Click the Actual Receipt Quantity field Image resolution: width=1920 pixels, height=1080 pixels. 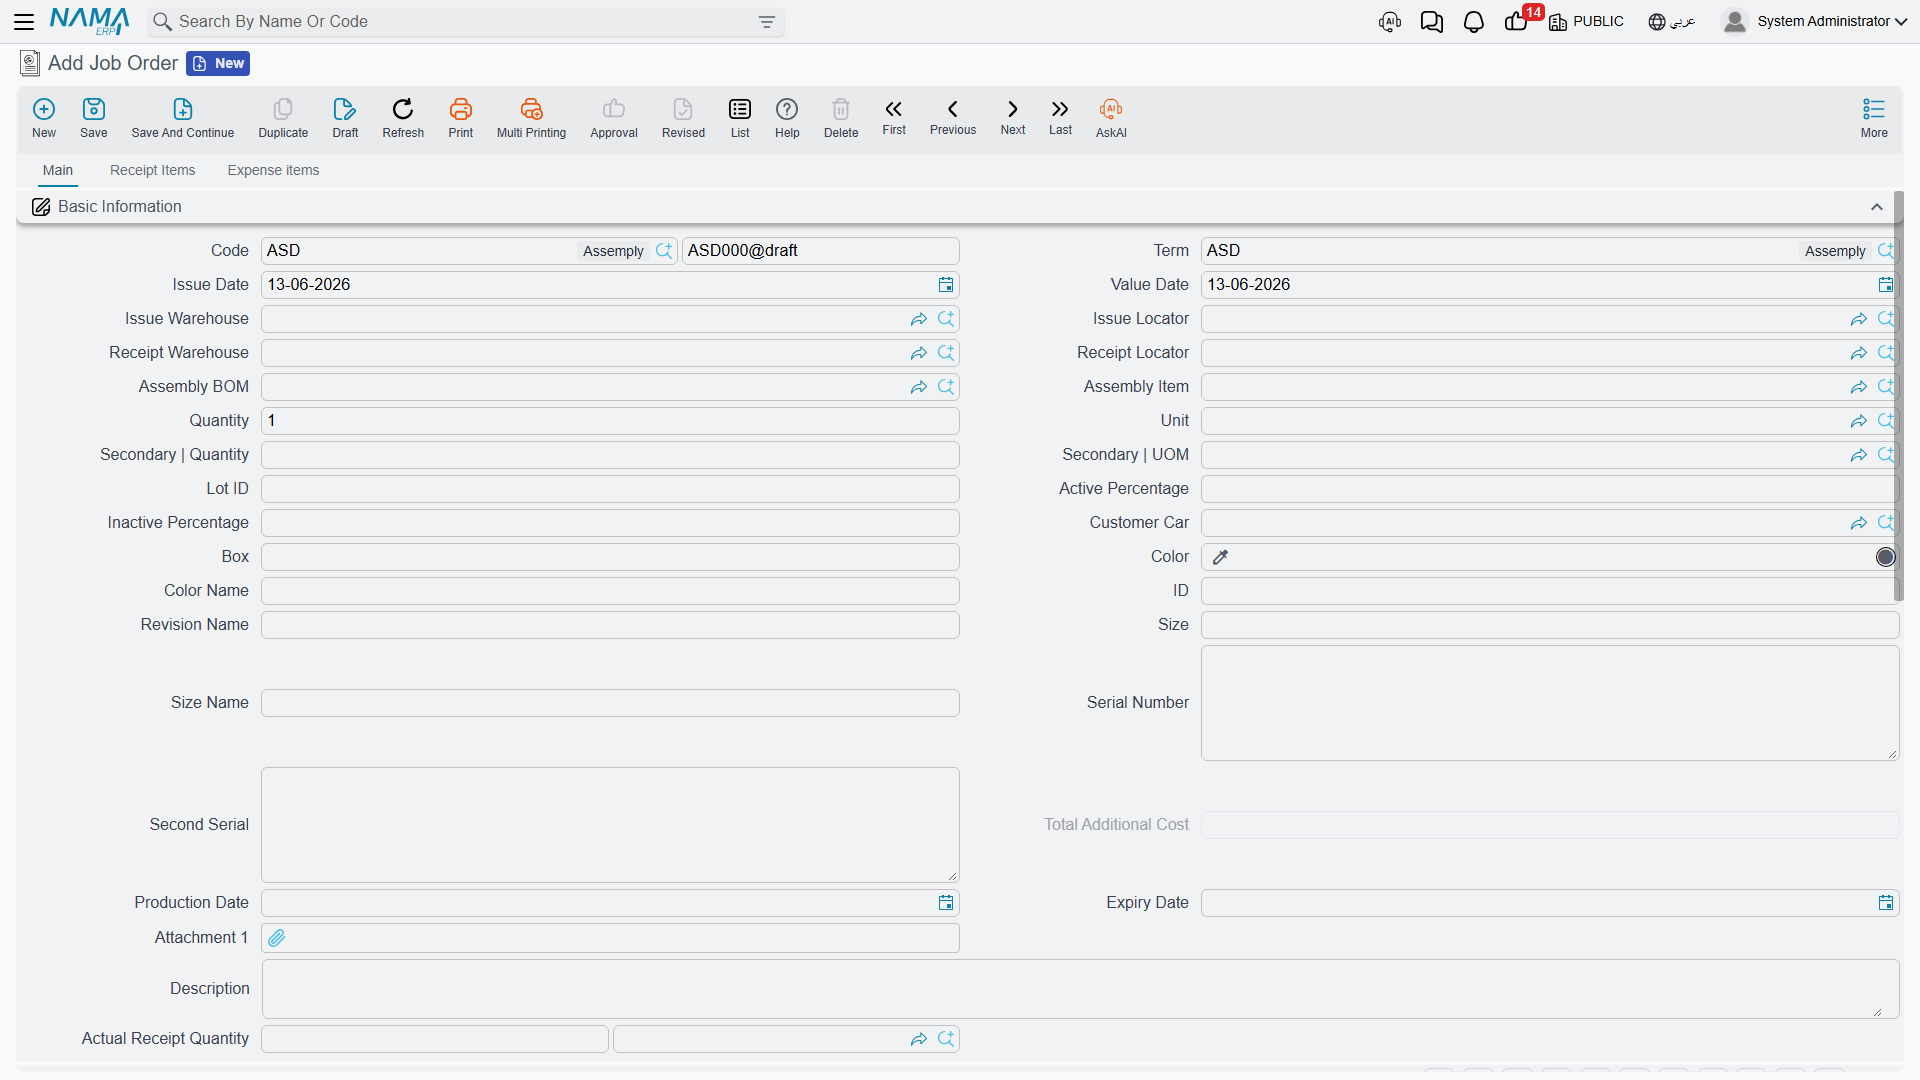[435, 1039]
